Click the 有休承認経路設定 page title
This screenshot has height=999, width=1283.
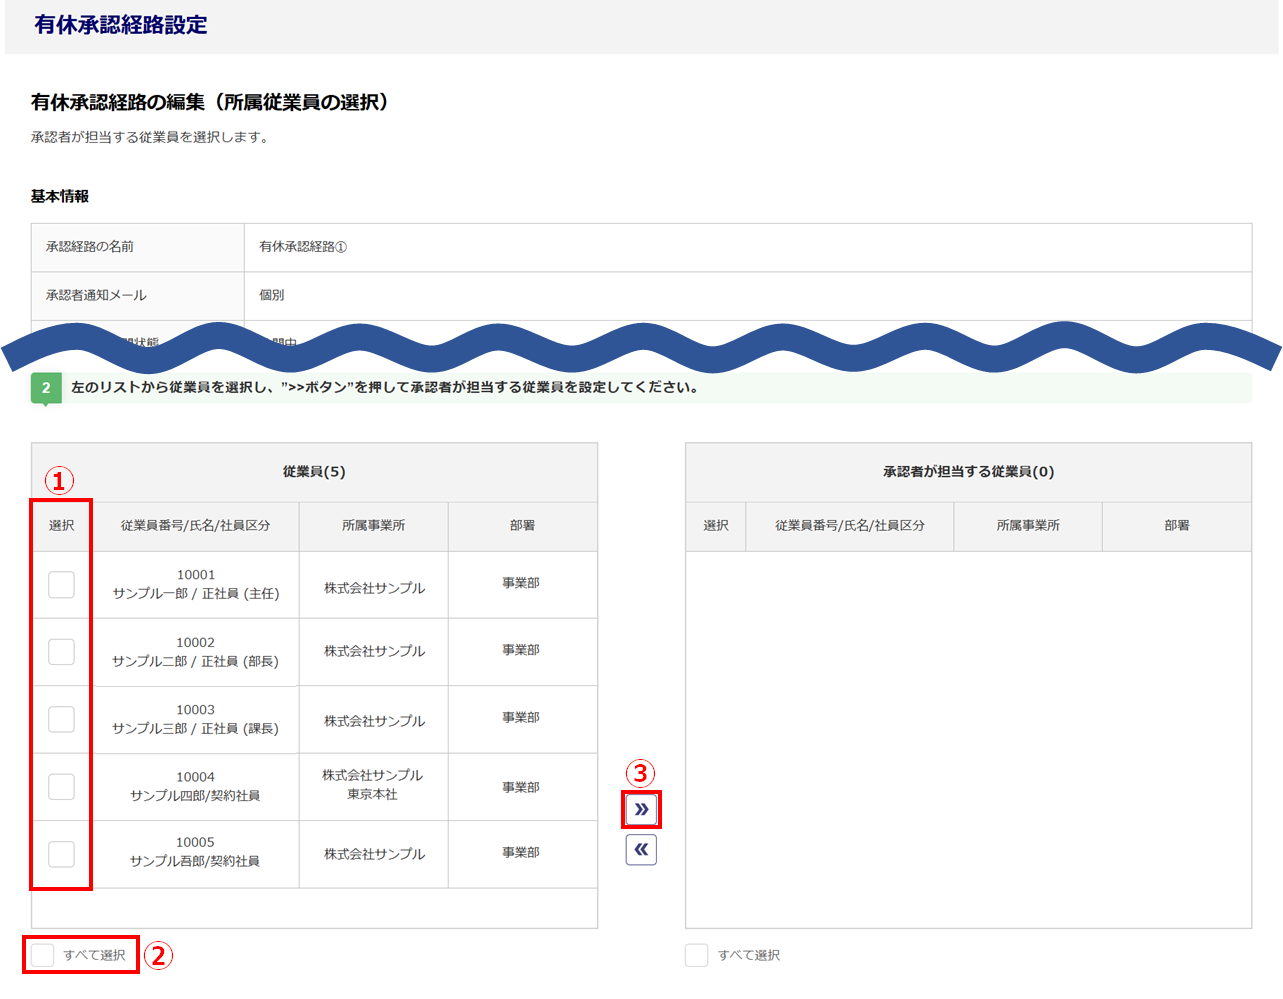121,25
